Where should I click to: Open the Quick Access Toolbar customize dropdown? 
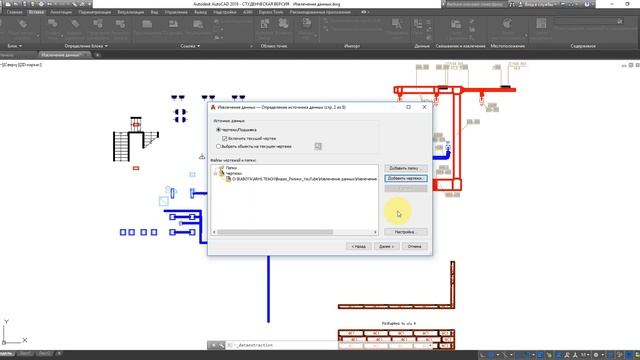[x=89, y=4]
